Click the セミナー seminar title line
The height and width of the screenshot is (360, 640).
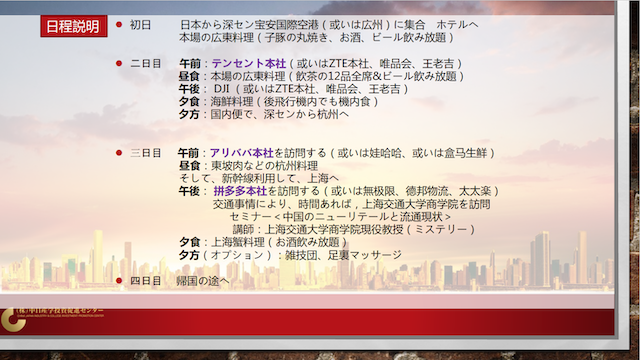(x=340, y=217)
